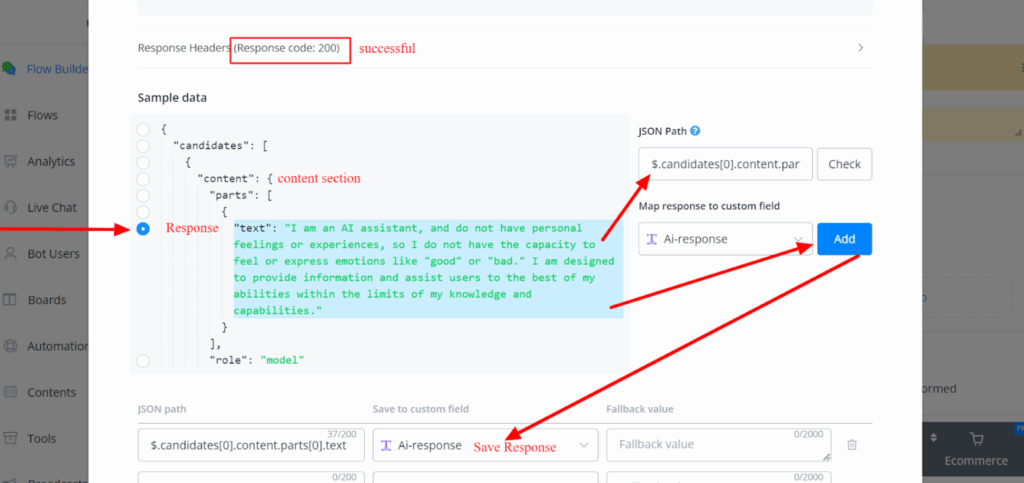1024x483 pixels.
Task: Open the Flows sidebar icon
Action: (10, 115)
